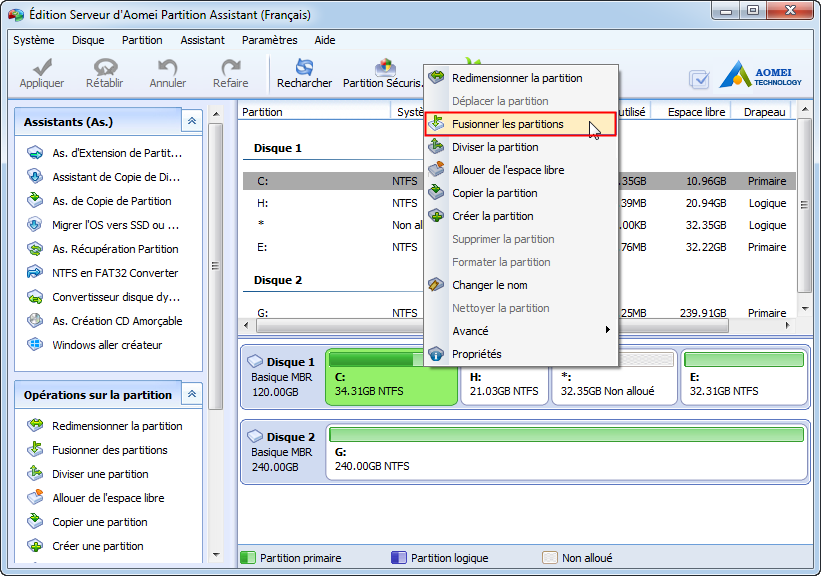
Task: Choose Redimensionner la partition in context menu
Action: [x=520, y=78]
